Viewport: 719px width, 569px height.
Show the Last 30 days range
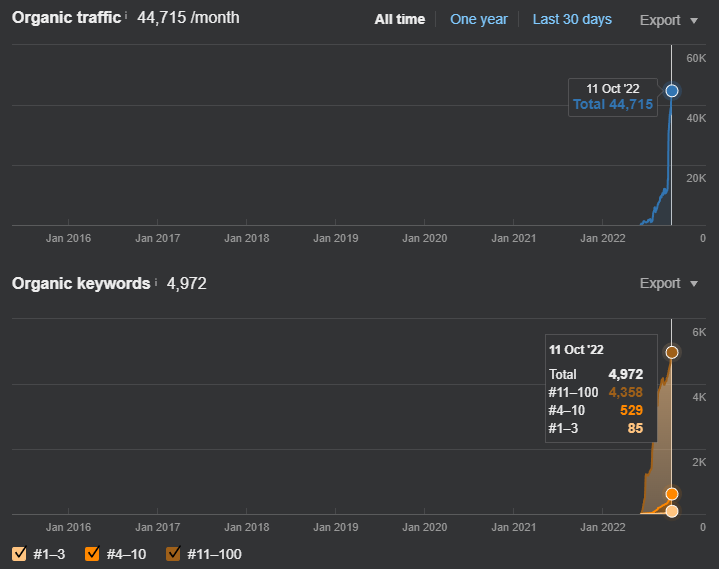coord(572,19)
